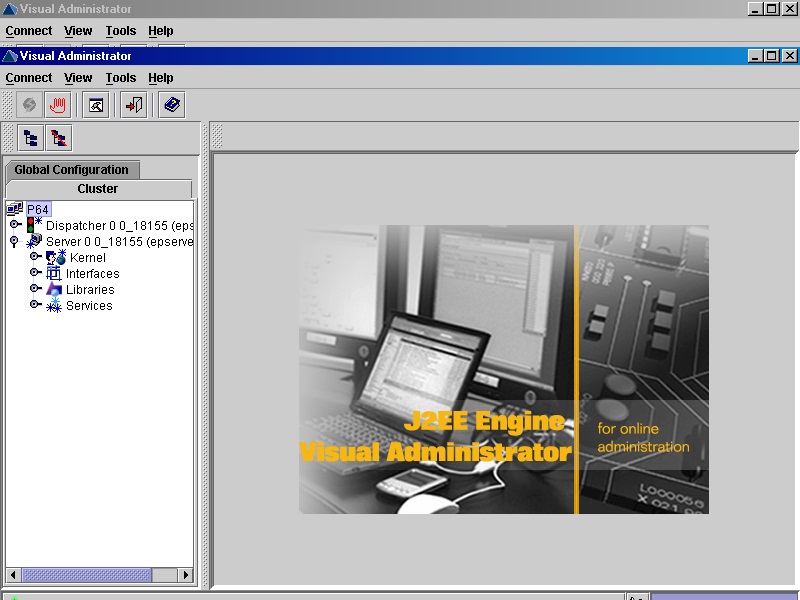Click the tree scrollbar right arrow
The image size is (800, 600).
186,575
